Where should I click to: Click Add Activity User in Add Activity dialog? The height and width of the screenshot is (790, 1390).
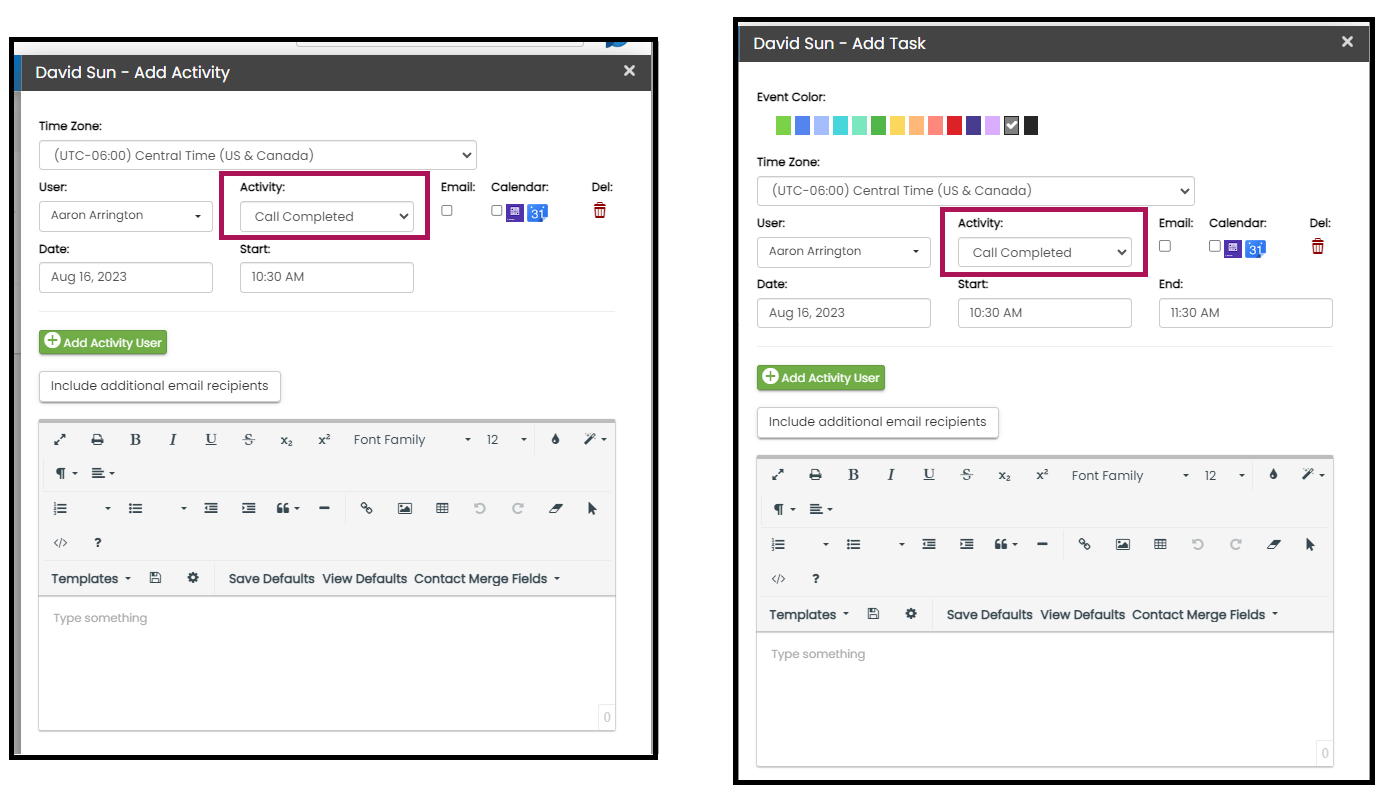(x=103, y=342)
